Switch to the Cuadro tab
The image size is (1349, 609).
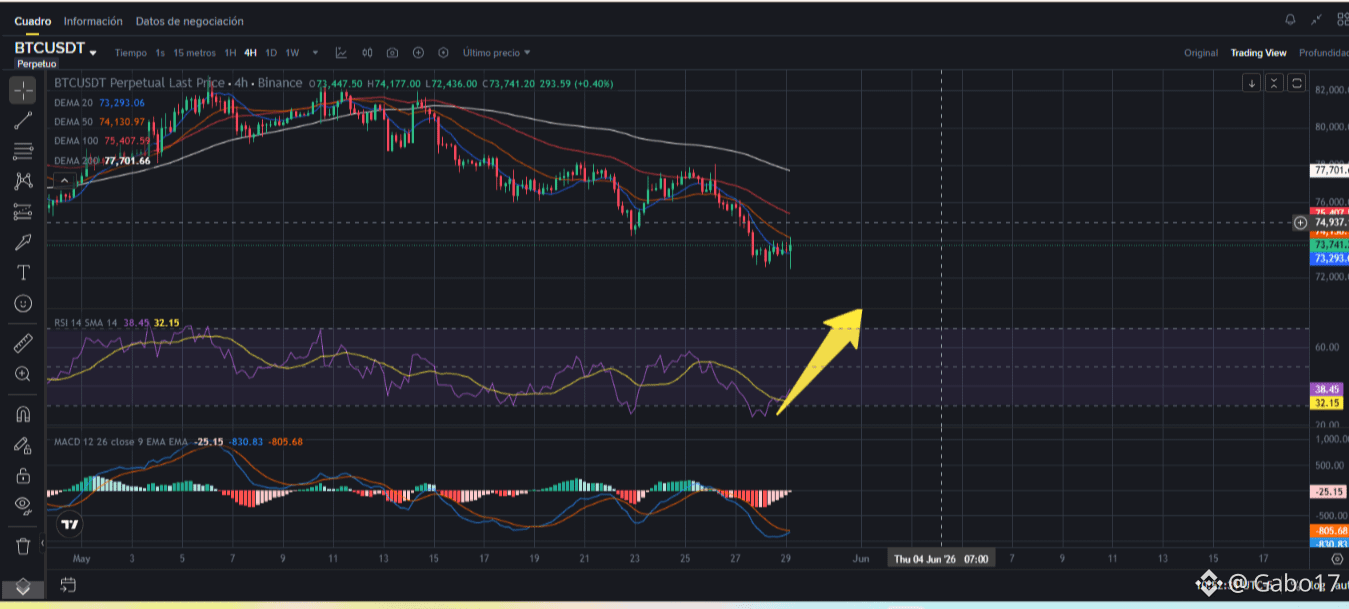[32, 21]
